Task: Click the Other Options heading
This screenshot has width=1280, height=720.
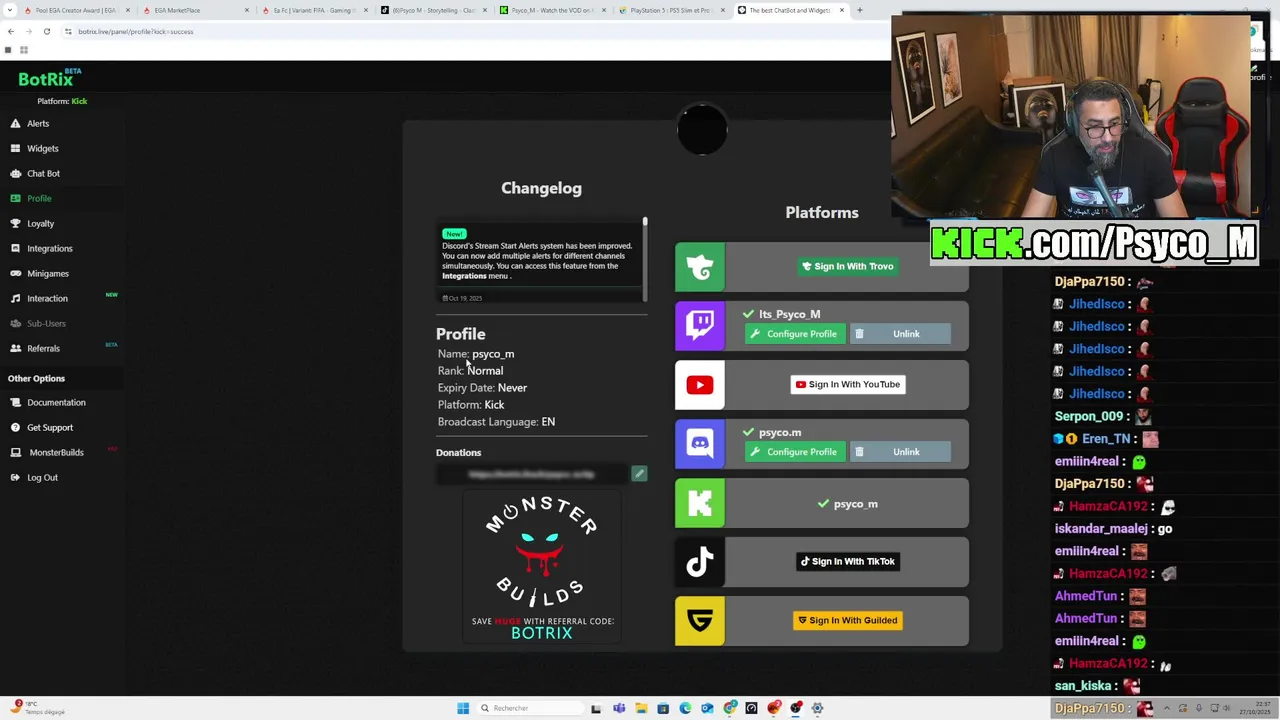Action: tap(36, 378)
